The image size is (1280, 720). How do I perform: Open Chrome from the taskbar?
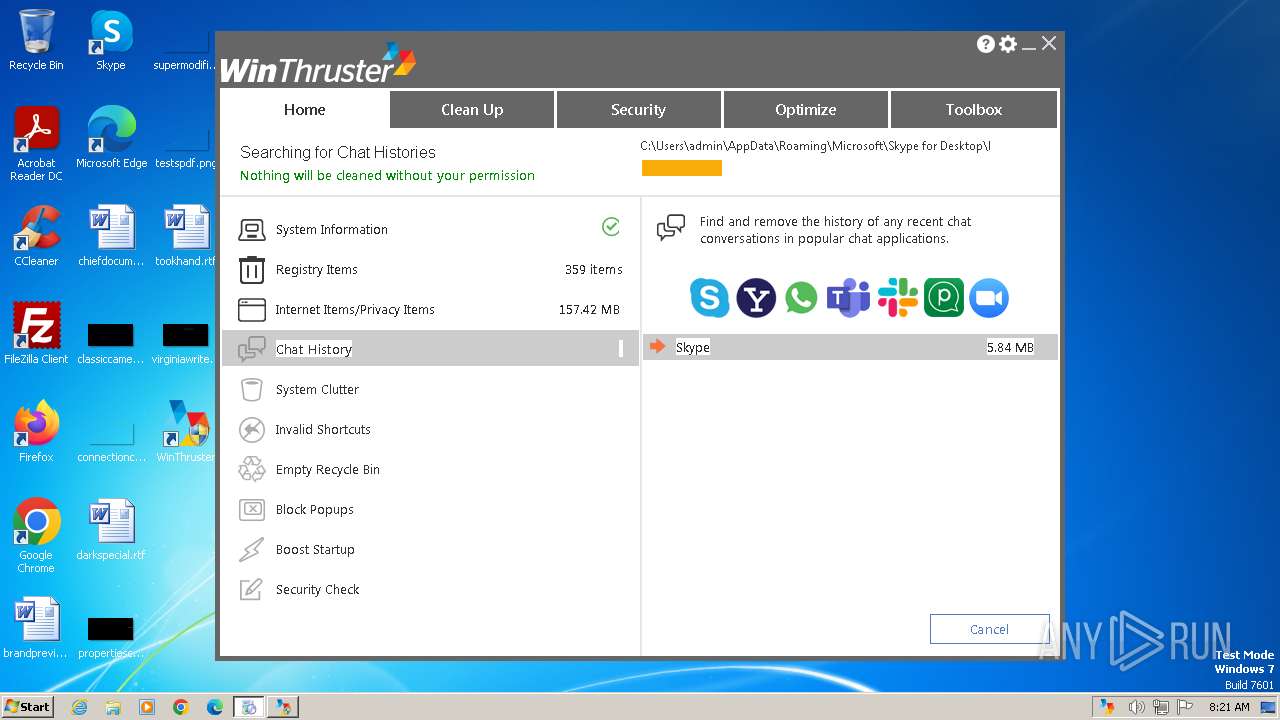[x=180, y=707]
